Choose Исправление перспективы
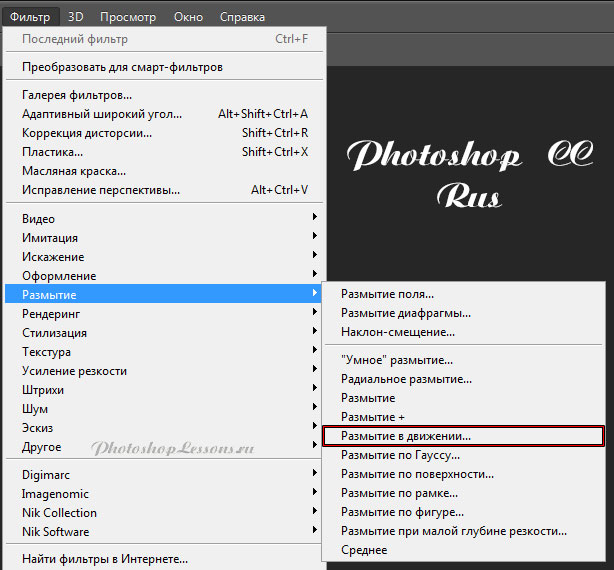The image size is (614, 570). [164, 190]
